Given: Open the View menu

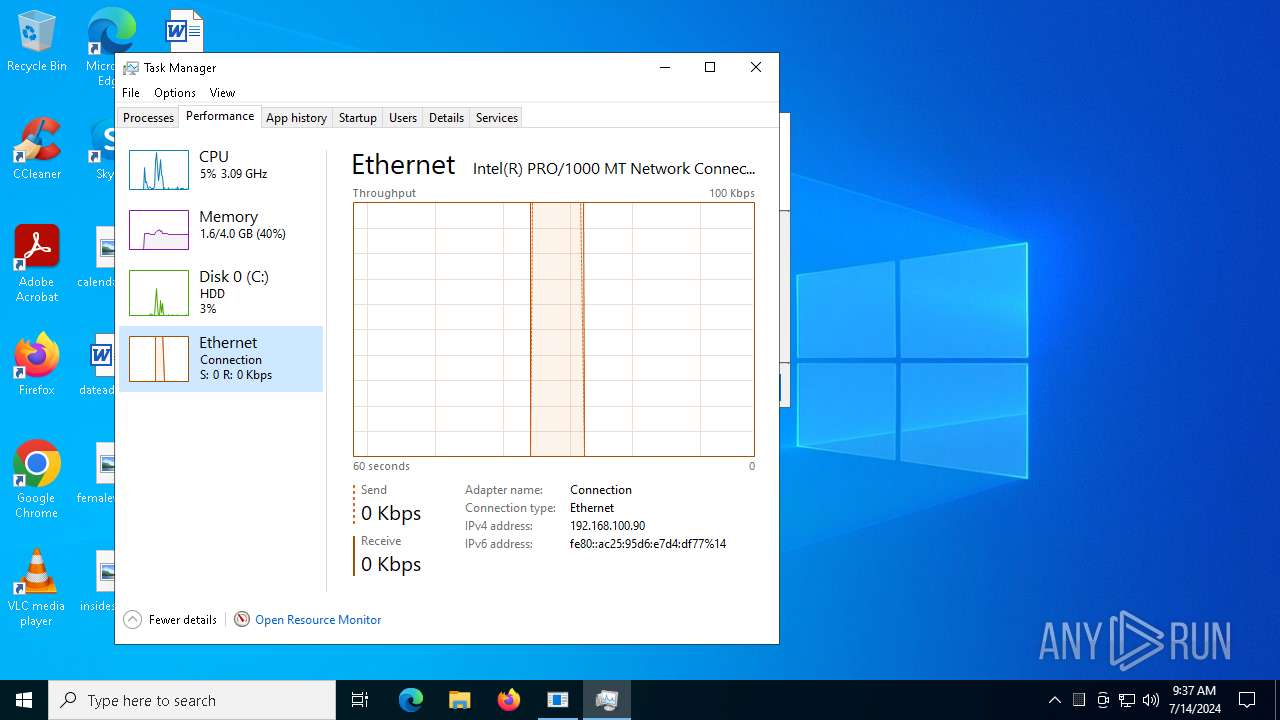Looking at the screenshot, I should [x=222, y=93].
